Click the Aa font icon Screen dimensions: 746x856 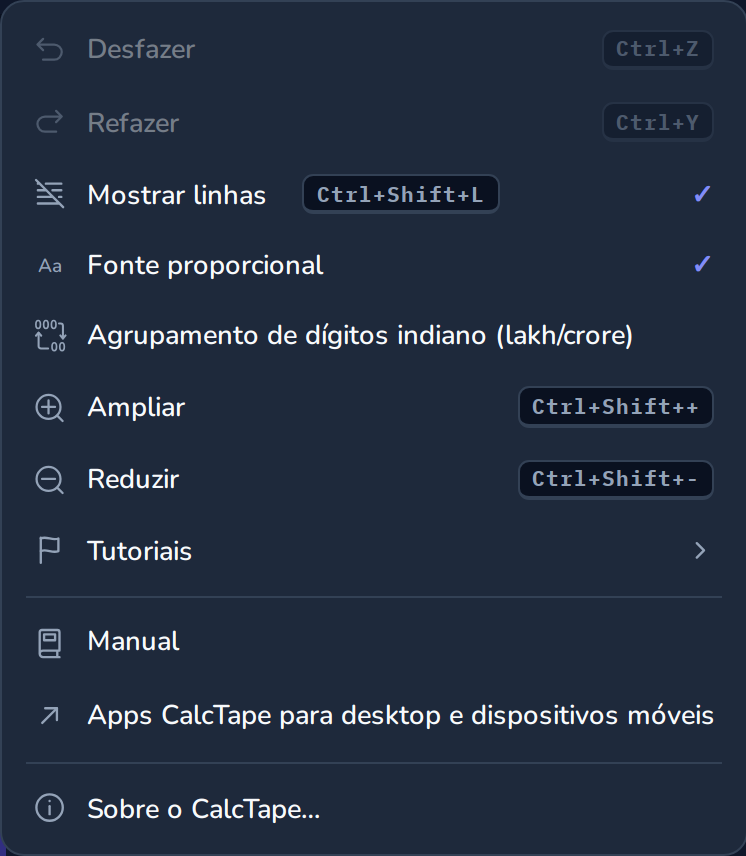(50, 266)
